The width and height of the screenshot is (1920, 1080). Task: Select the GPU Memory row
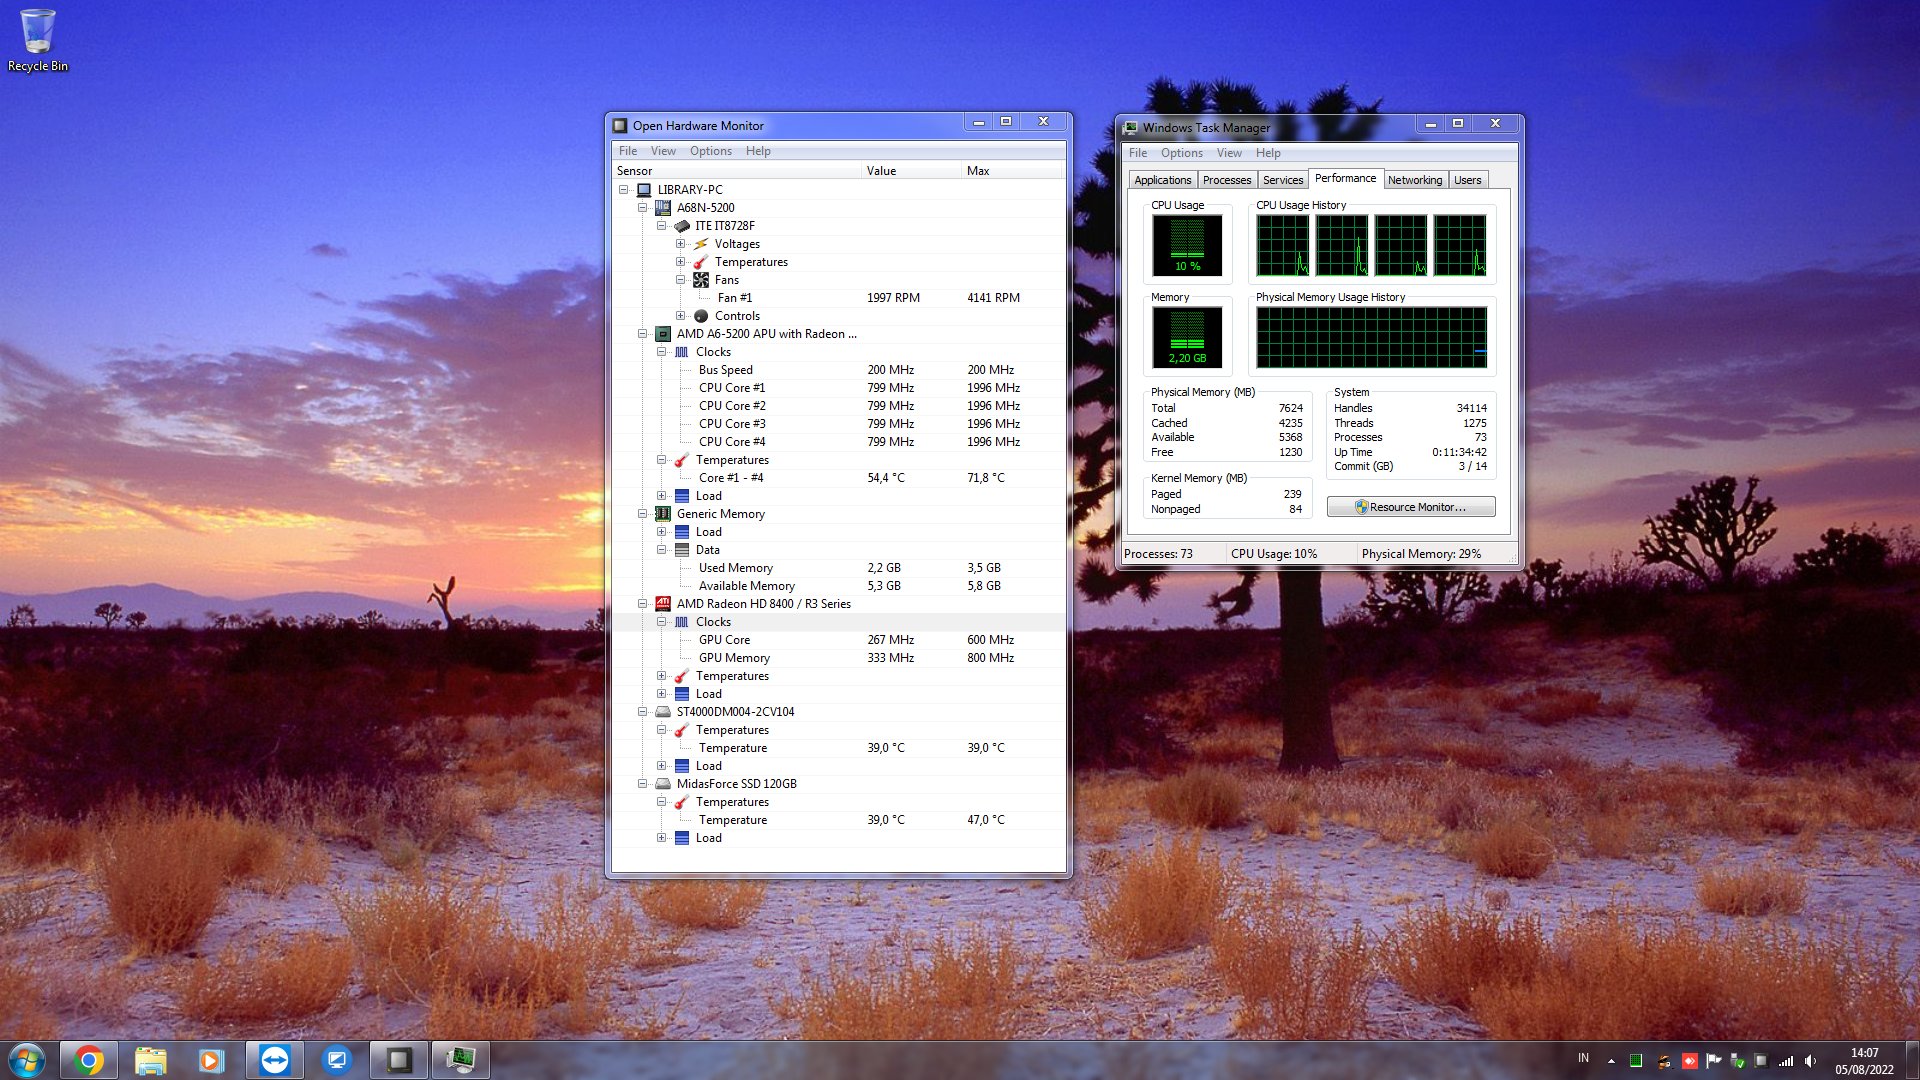coord(838,658)
